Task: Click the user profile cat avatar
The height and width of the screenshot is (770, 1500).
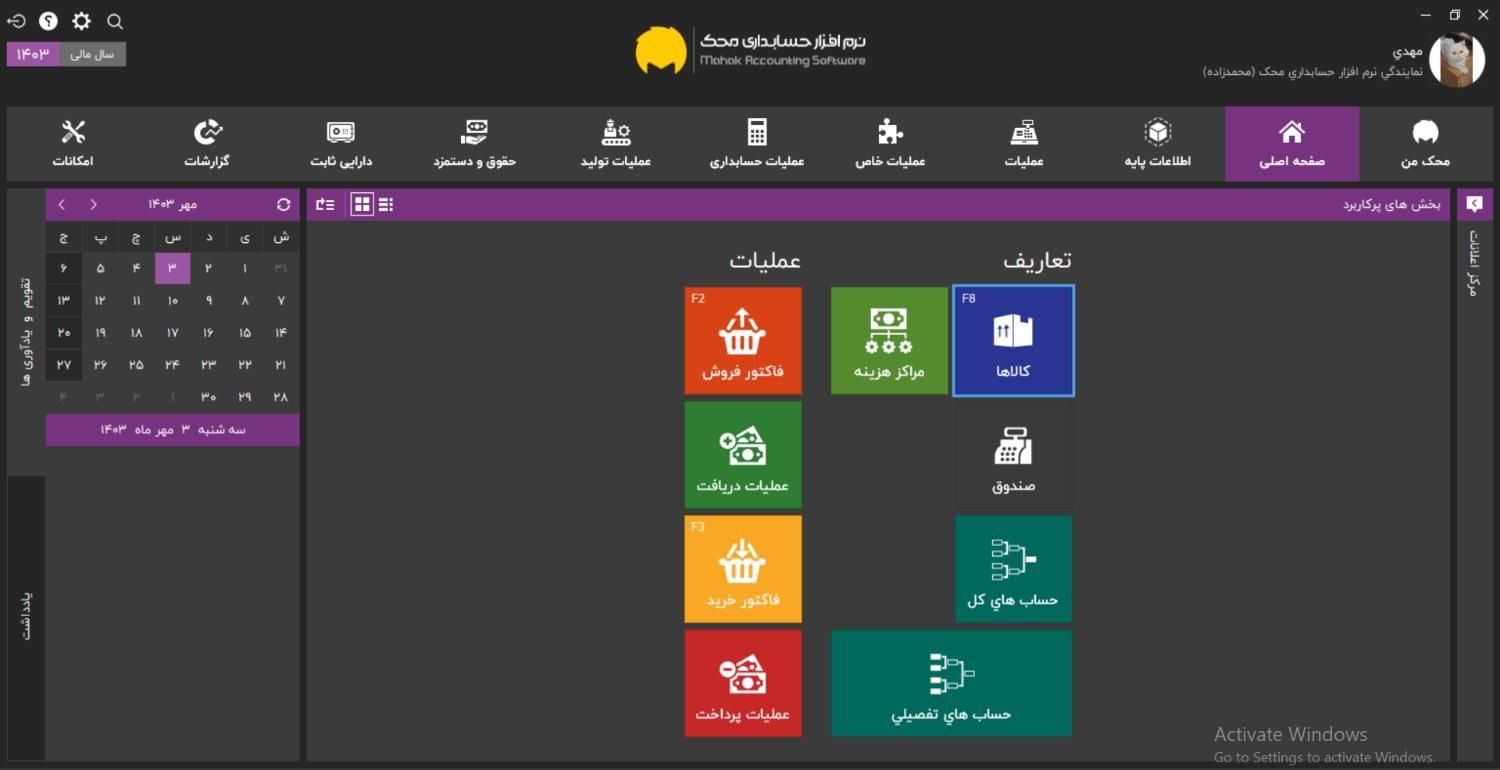Action: (1456, 60)
